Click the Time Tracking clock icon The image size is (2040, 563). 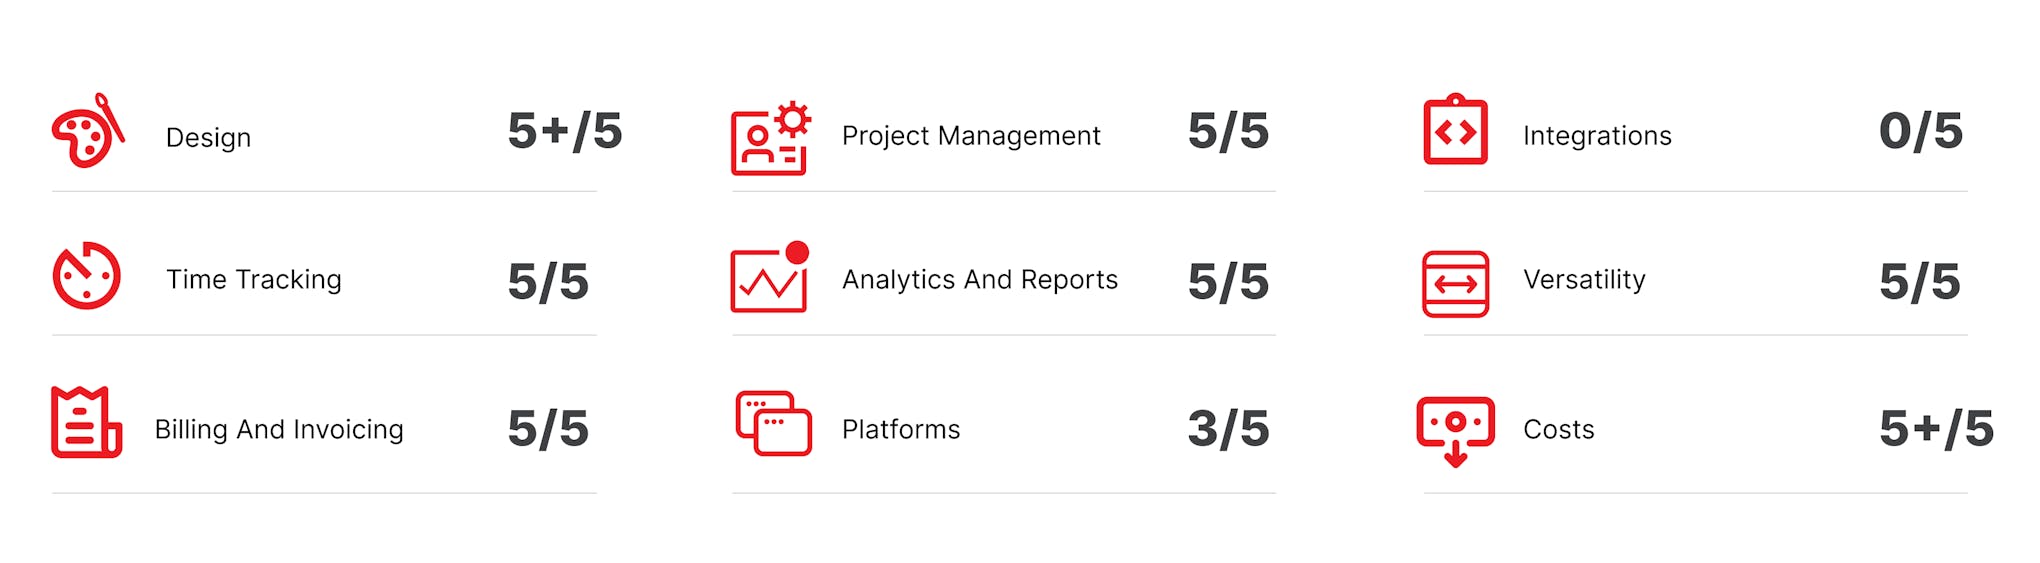click(86, 275)
